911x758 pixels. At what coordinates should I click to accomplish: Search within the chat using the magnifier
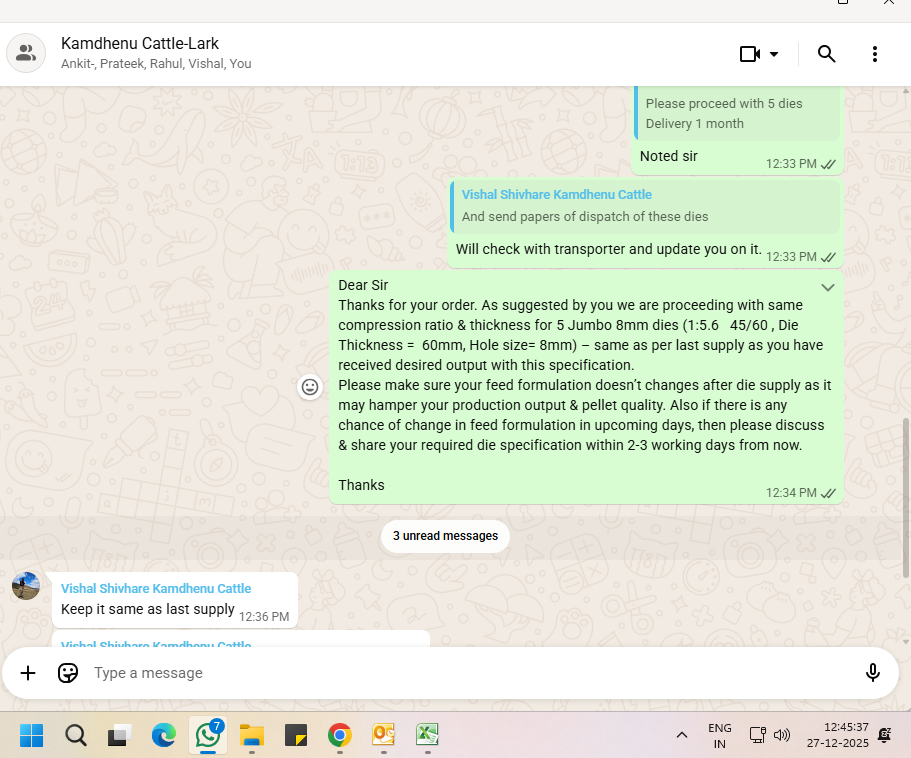click(x=826, y=54)
